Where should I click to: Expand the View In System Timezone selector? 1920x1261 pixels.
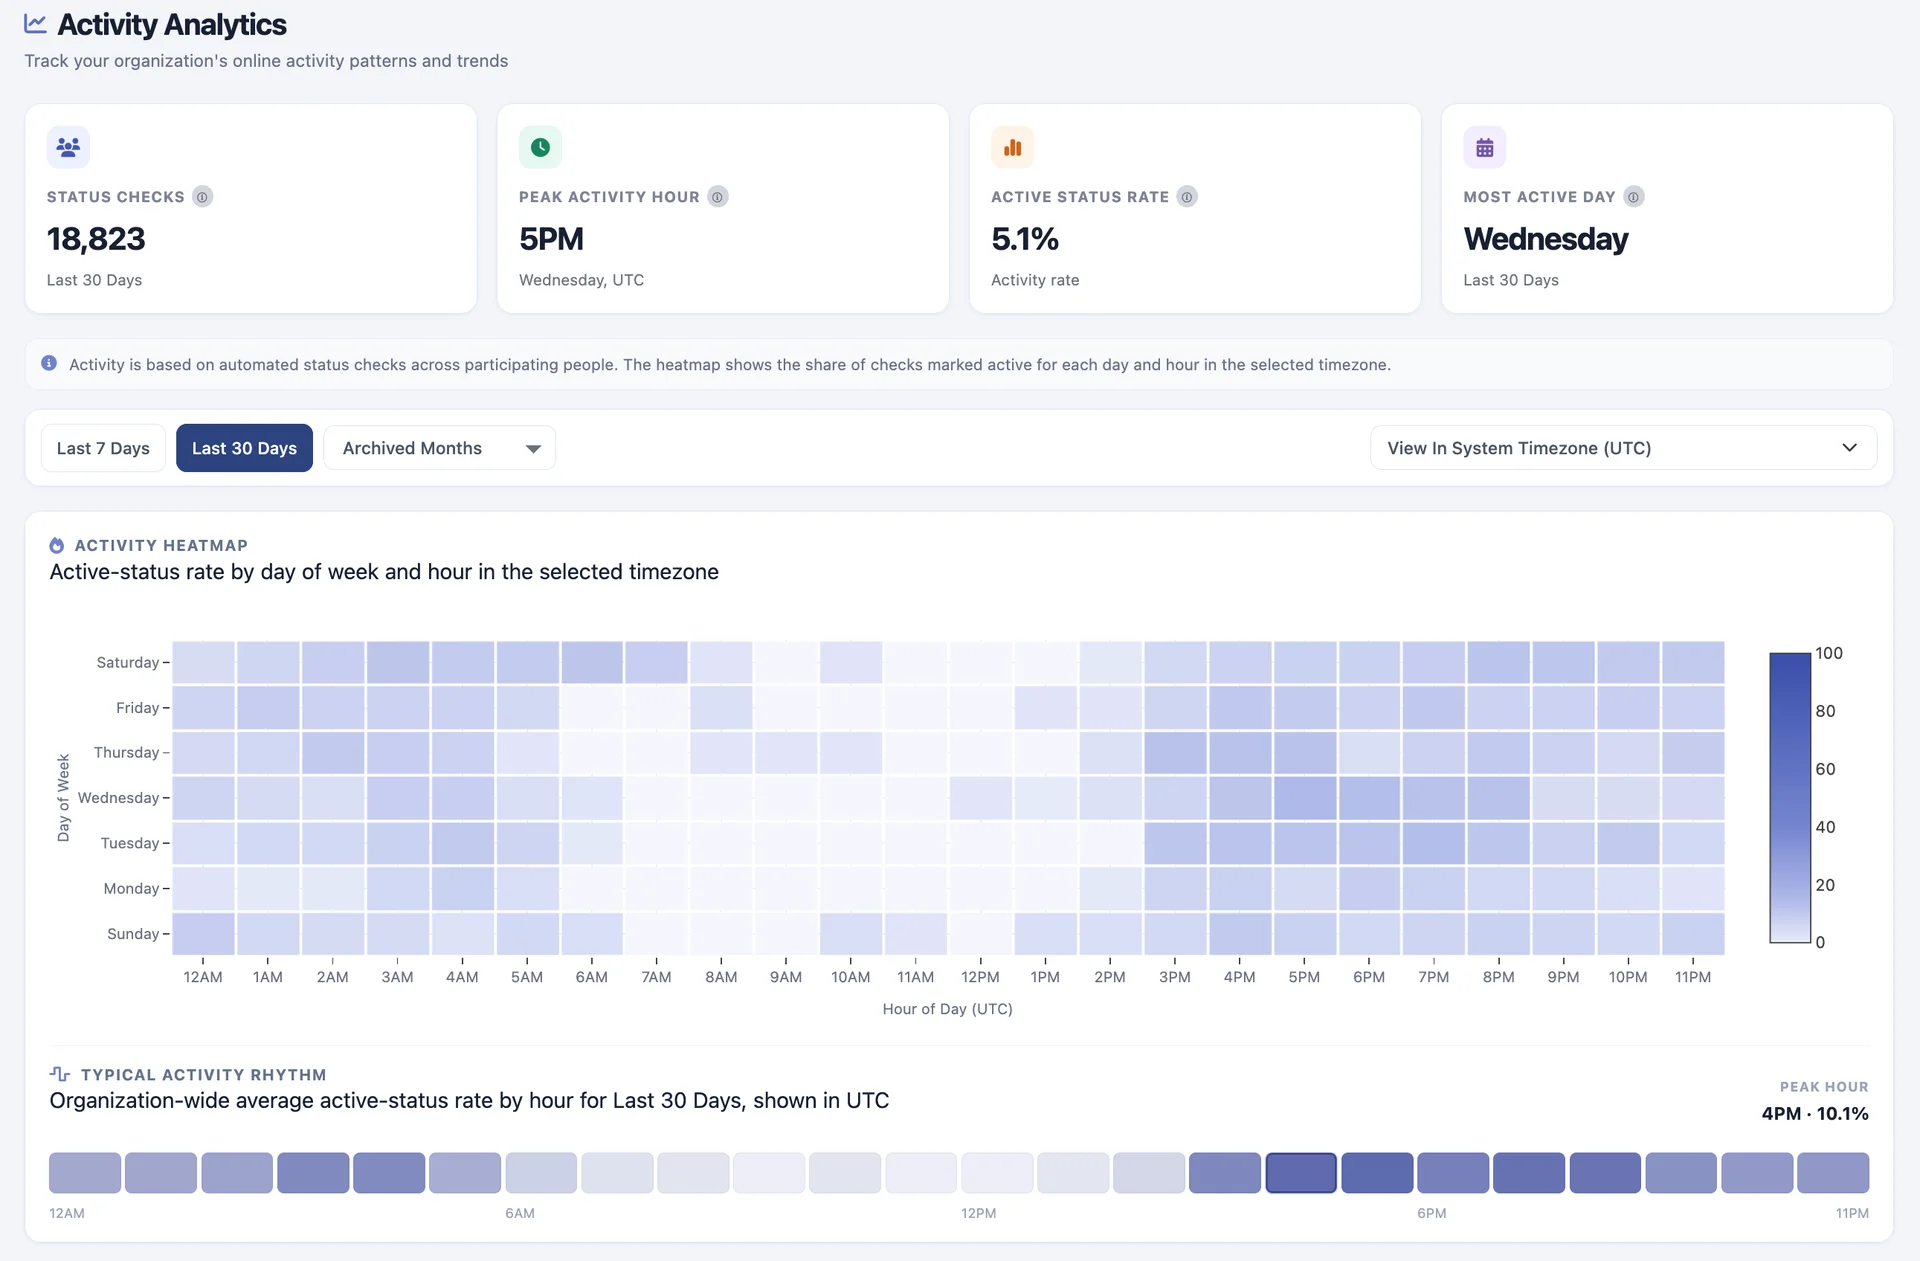1622,448
